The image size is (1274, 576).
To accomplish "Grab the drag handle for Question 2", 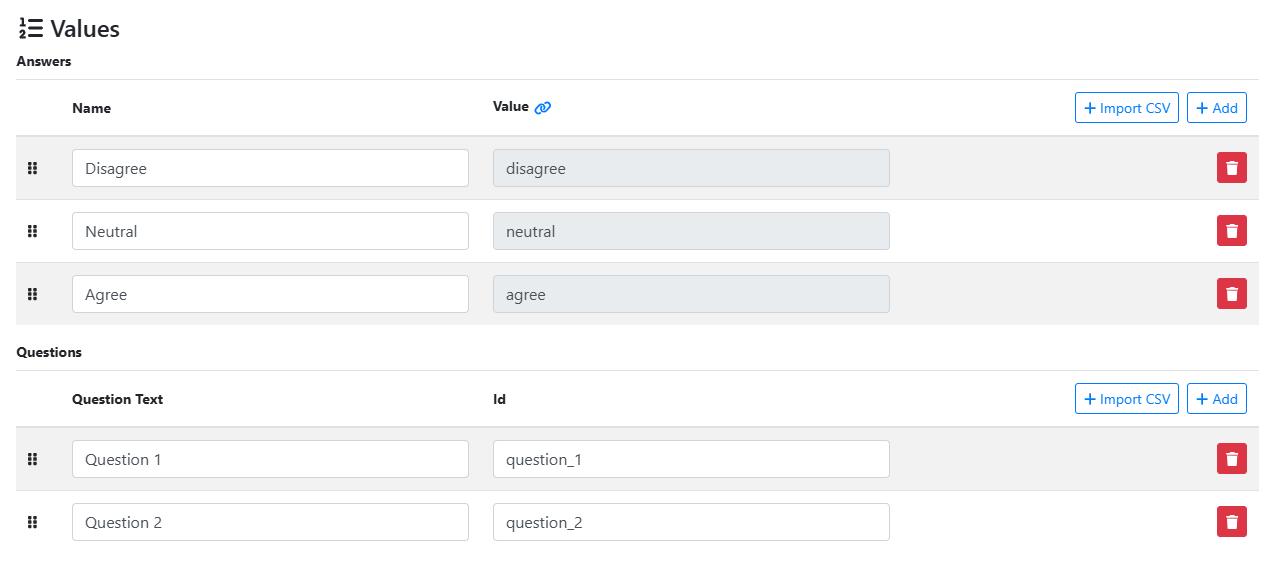I will pyautogui.click(x=32, y=522).
